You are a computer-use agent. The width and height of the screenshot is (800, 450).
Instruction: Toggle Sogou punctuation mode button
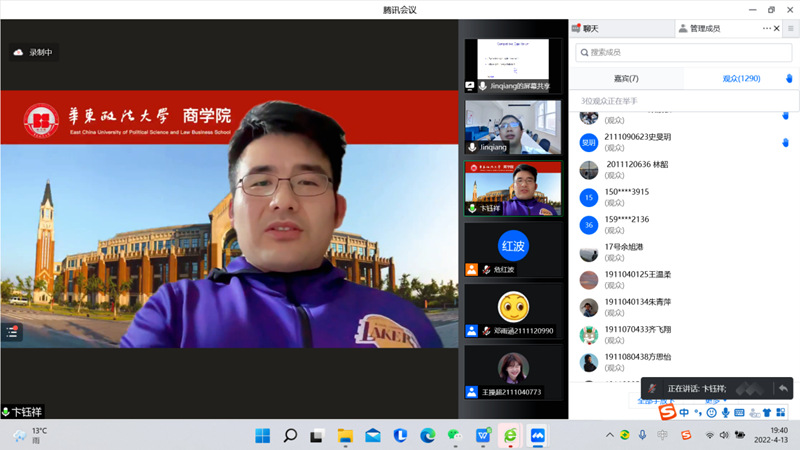(x=698, y=412)
